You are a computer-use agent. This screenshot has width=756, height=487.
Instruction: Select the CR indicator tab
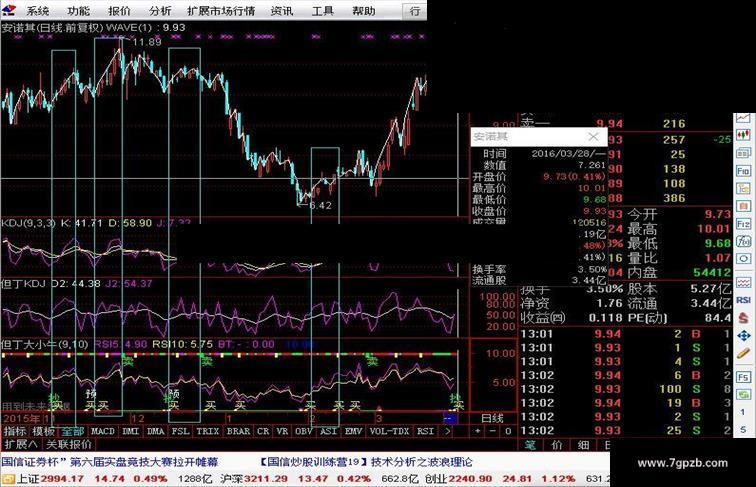point(263,431)
